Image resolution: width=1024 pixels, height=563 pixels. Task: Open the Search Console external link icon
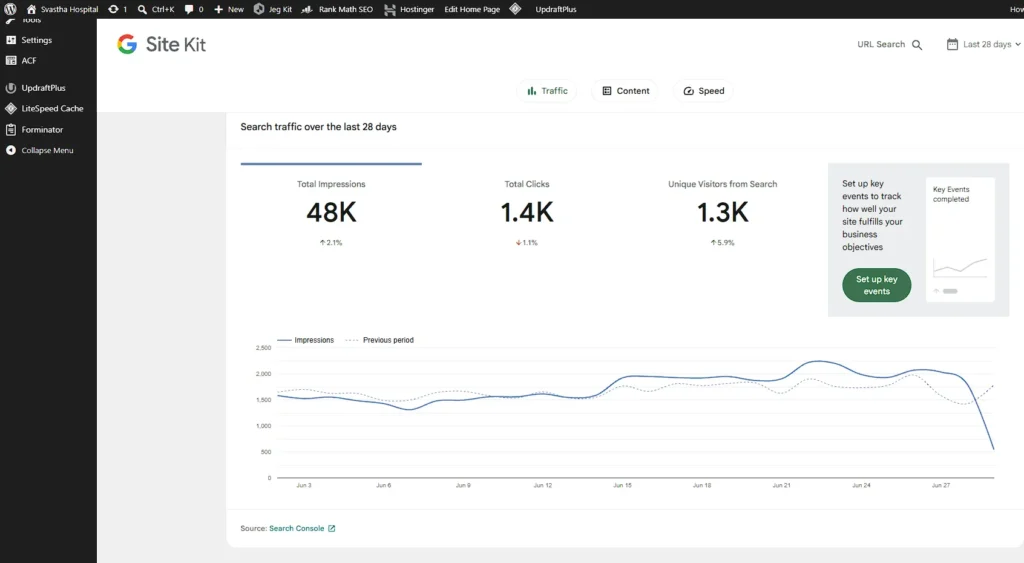tap(332, 528)
